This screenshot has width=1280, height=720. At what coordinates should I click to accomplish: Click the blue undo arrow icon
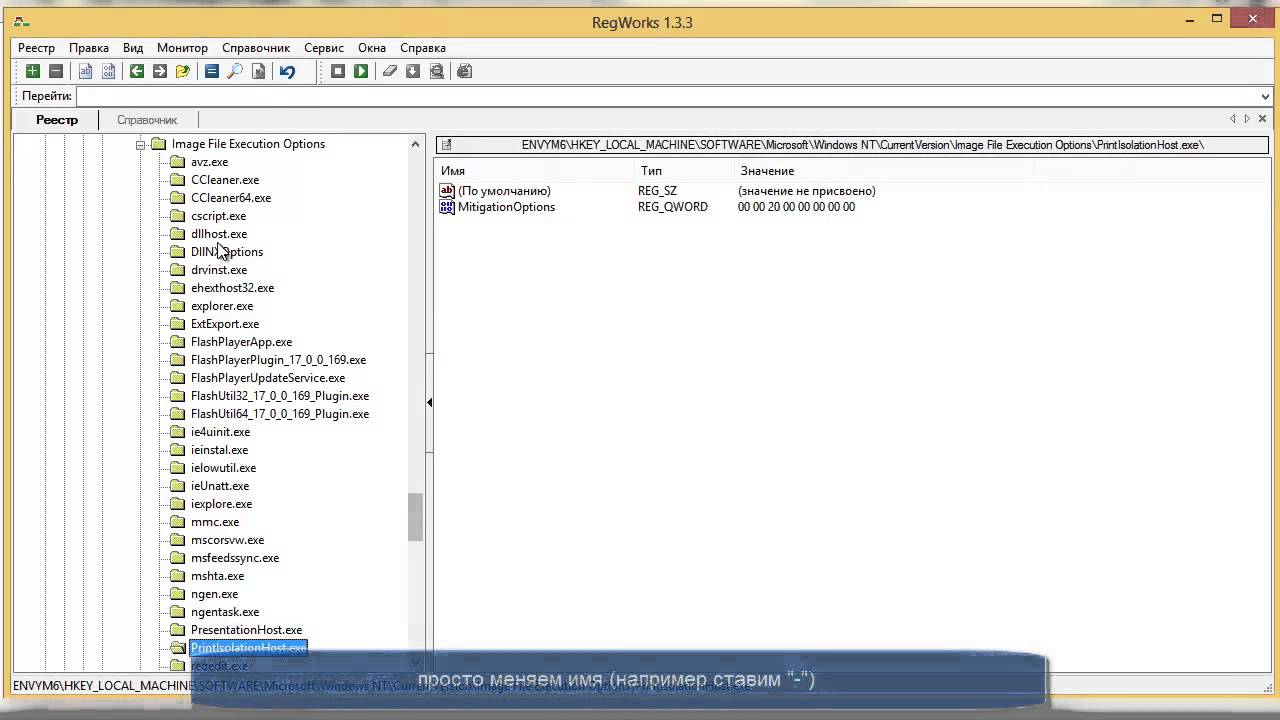click(x=287, y=71)
